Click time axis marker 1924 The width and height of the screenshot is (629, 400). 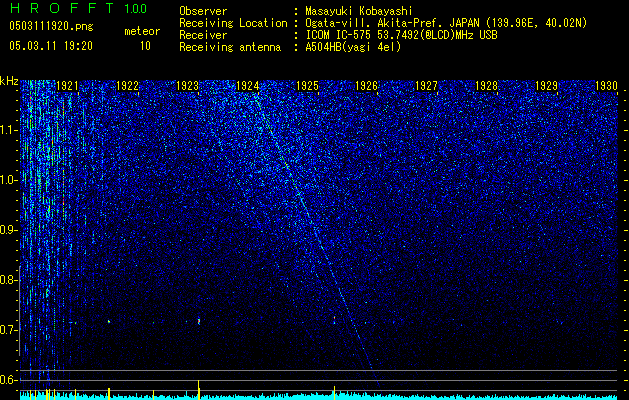tap(247, 85)
